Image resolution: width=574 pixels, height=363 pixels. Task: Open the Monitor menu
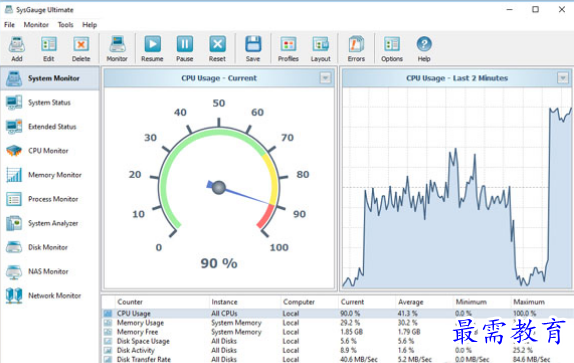point(36,25)
